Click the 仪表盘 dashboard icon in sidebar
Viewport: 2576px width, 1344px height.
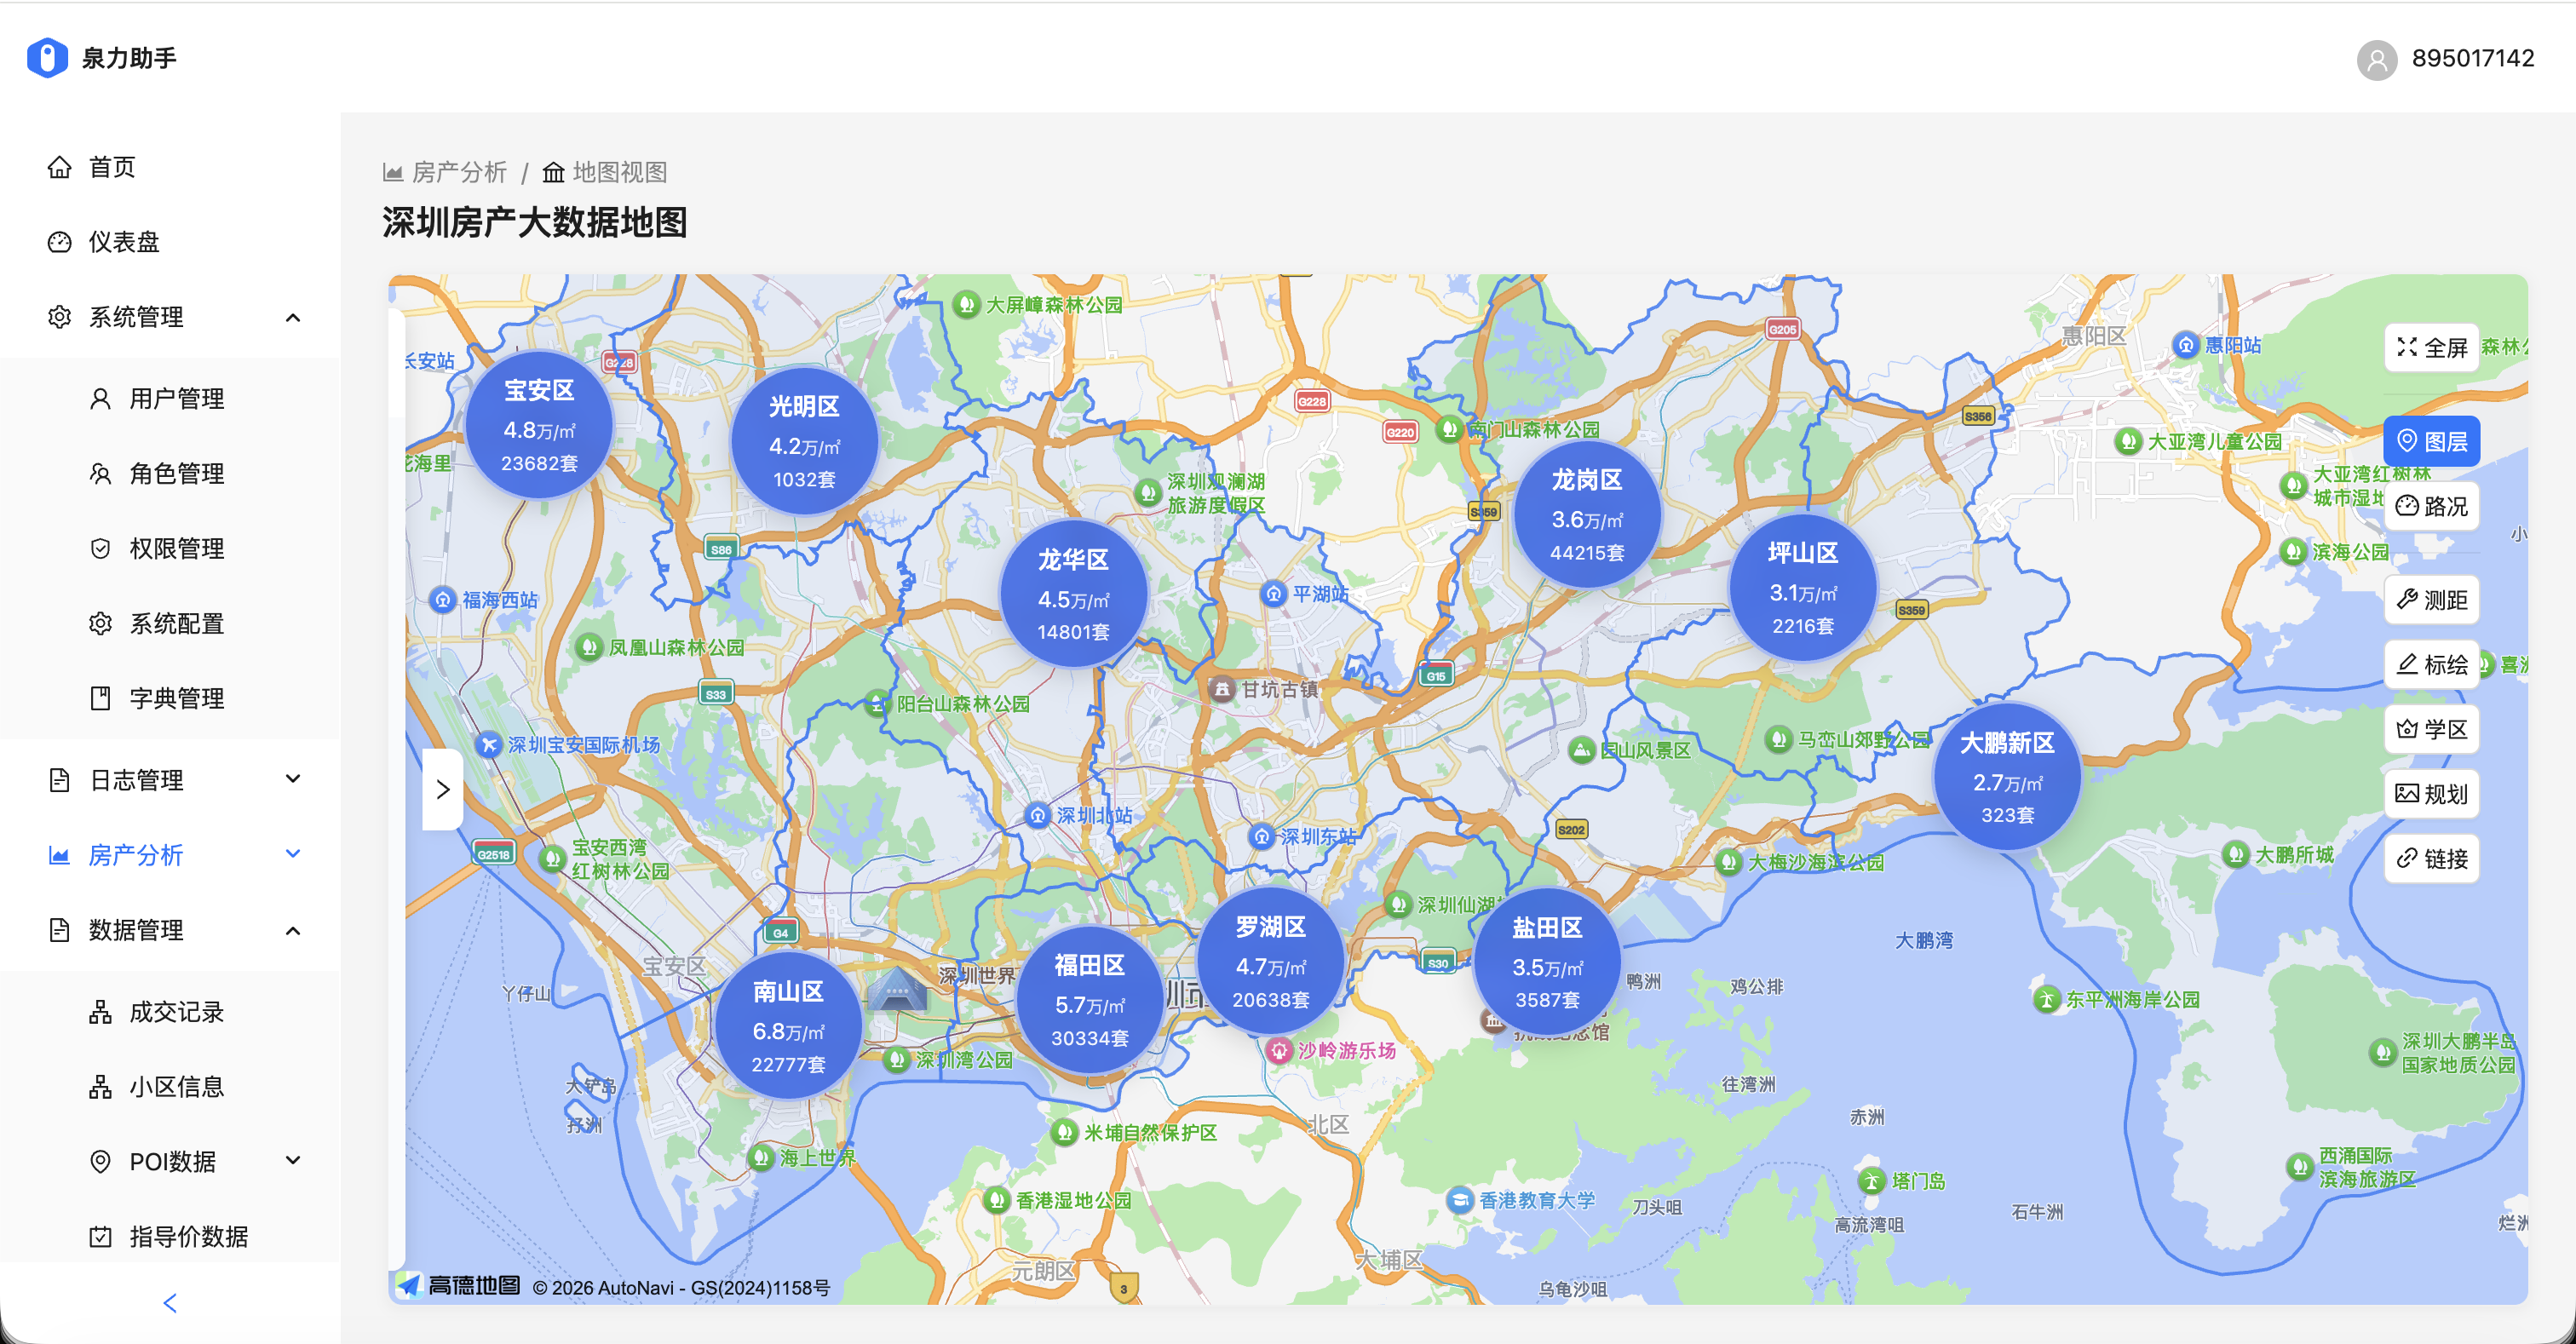click(x=59, y=241)
